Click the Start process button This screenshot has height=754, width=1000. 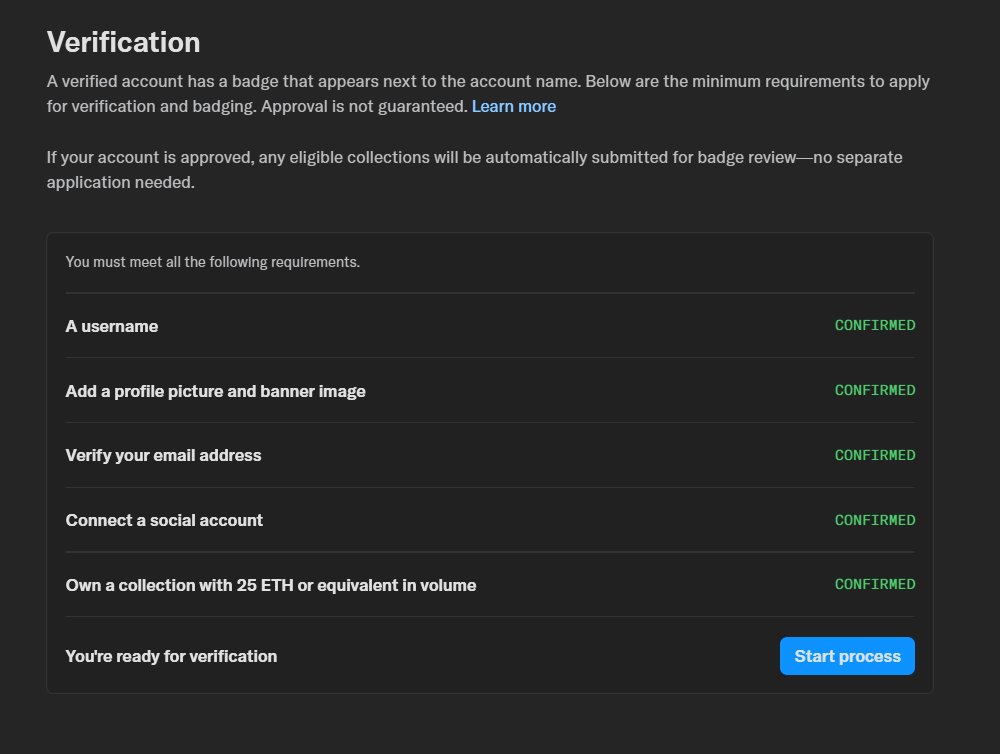(847, 656)
